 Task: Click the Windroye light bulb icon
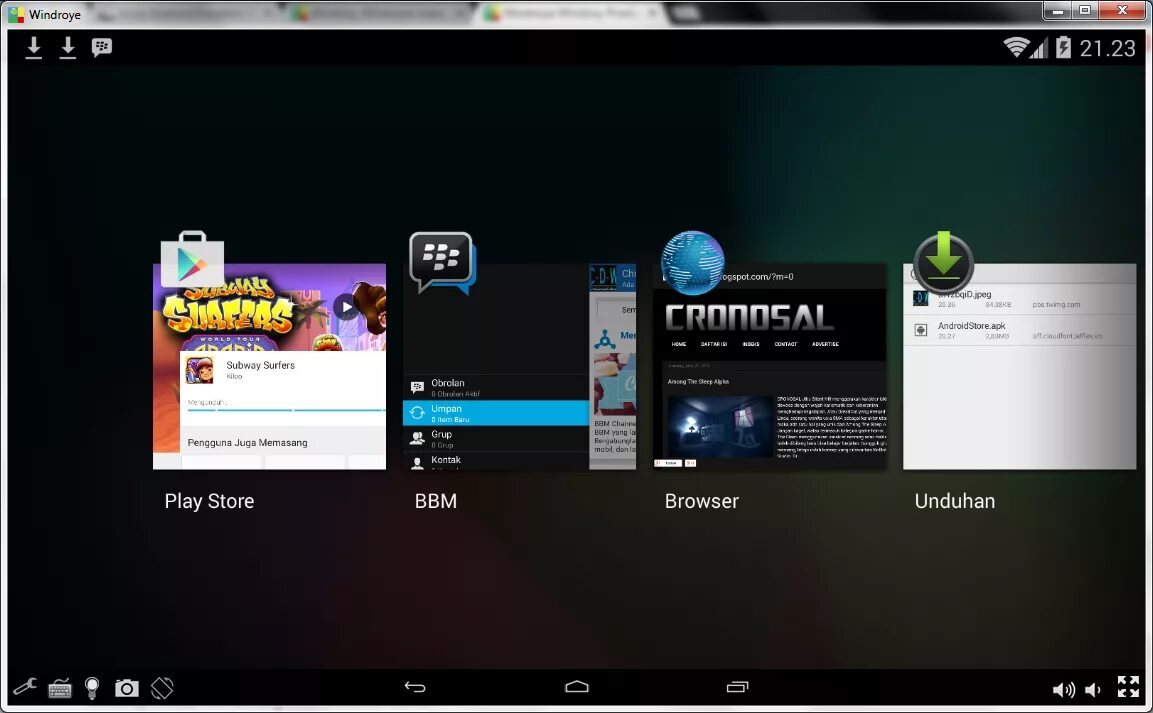point(92,688)
